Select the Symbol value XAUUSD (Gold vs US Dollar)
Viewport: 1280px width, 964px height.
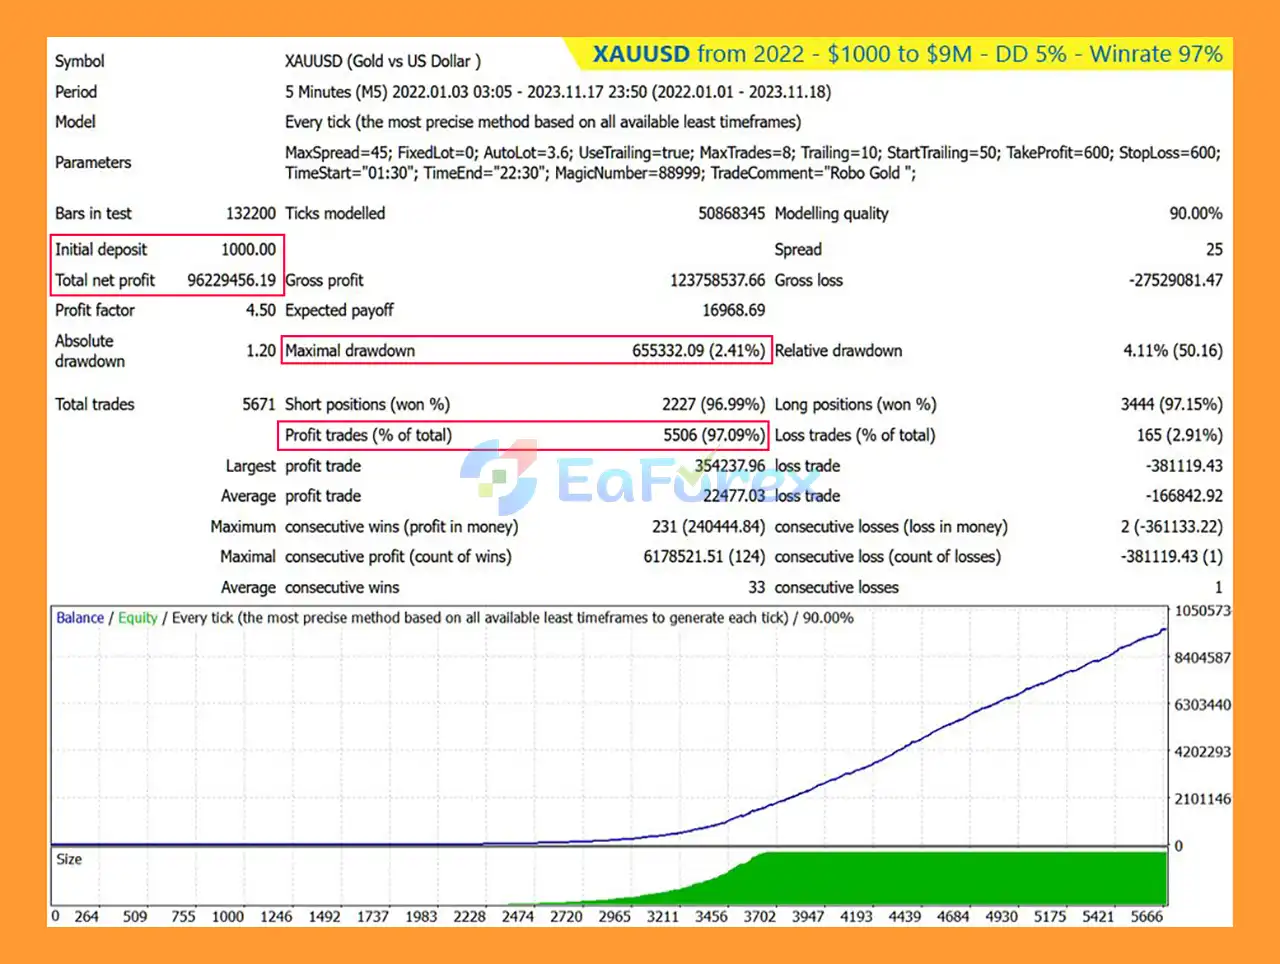(382, 61)
